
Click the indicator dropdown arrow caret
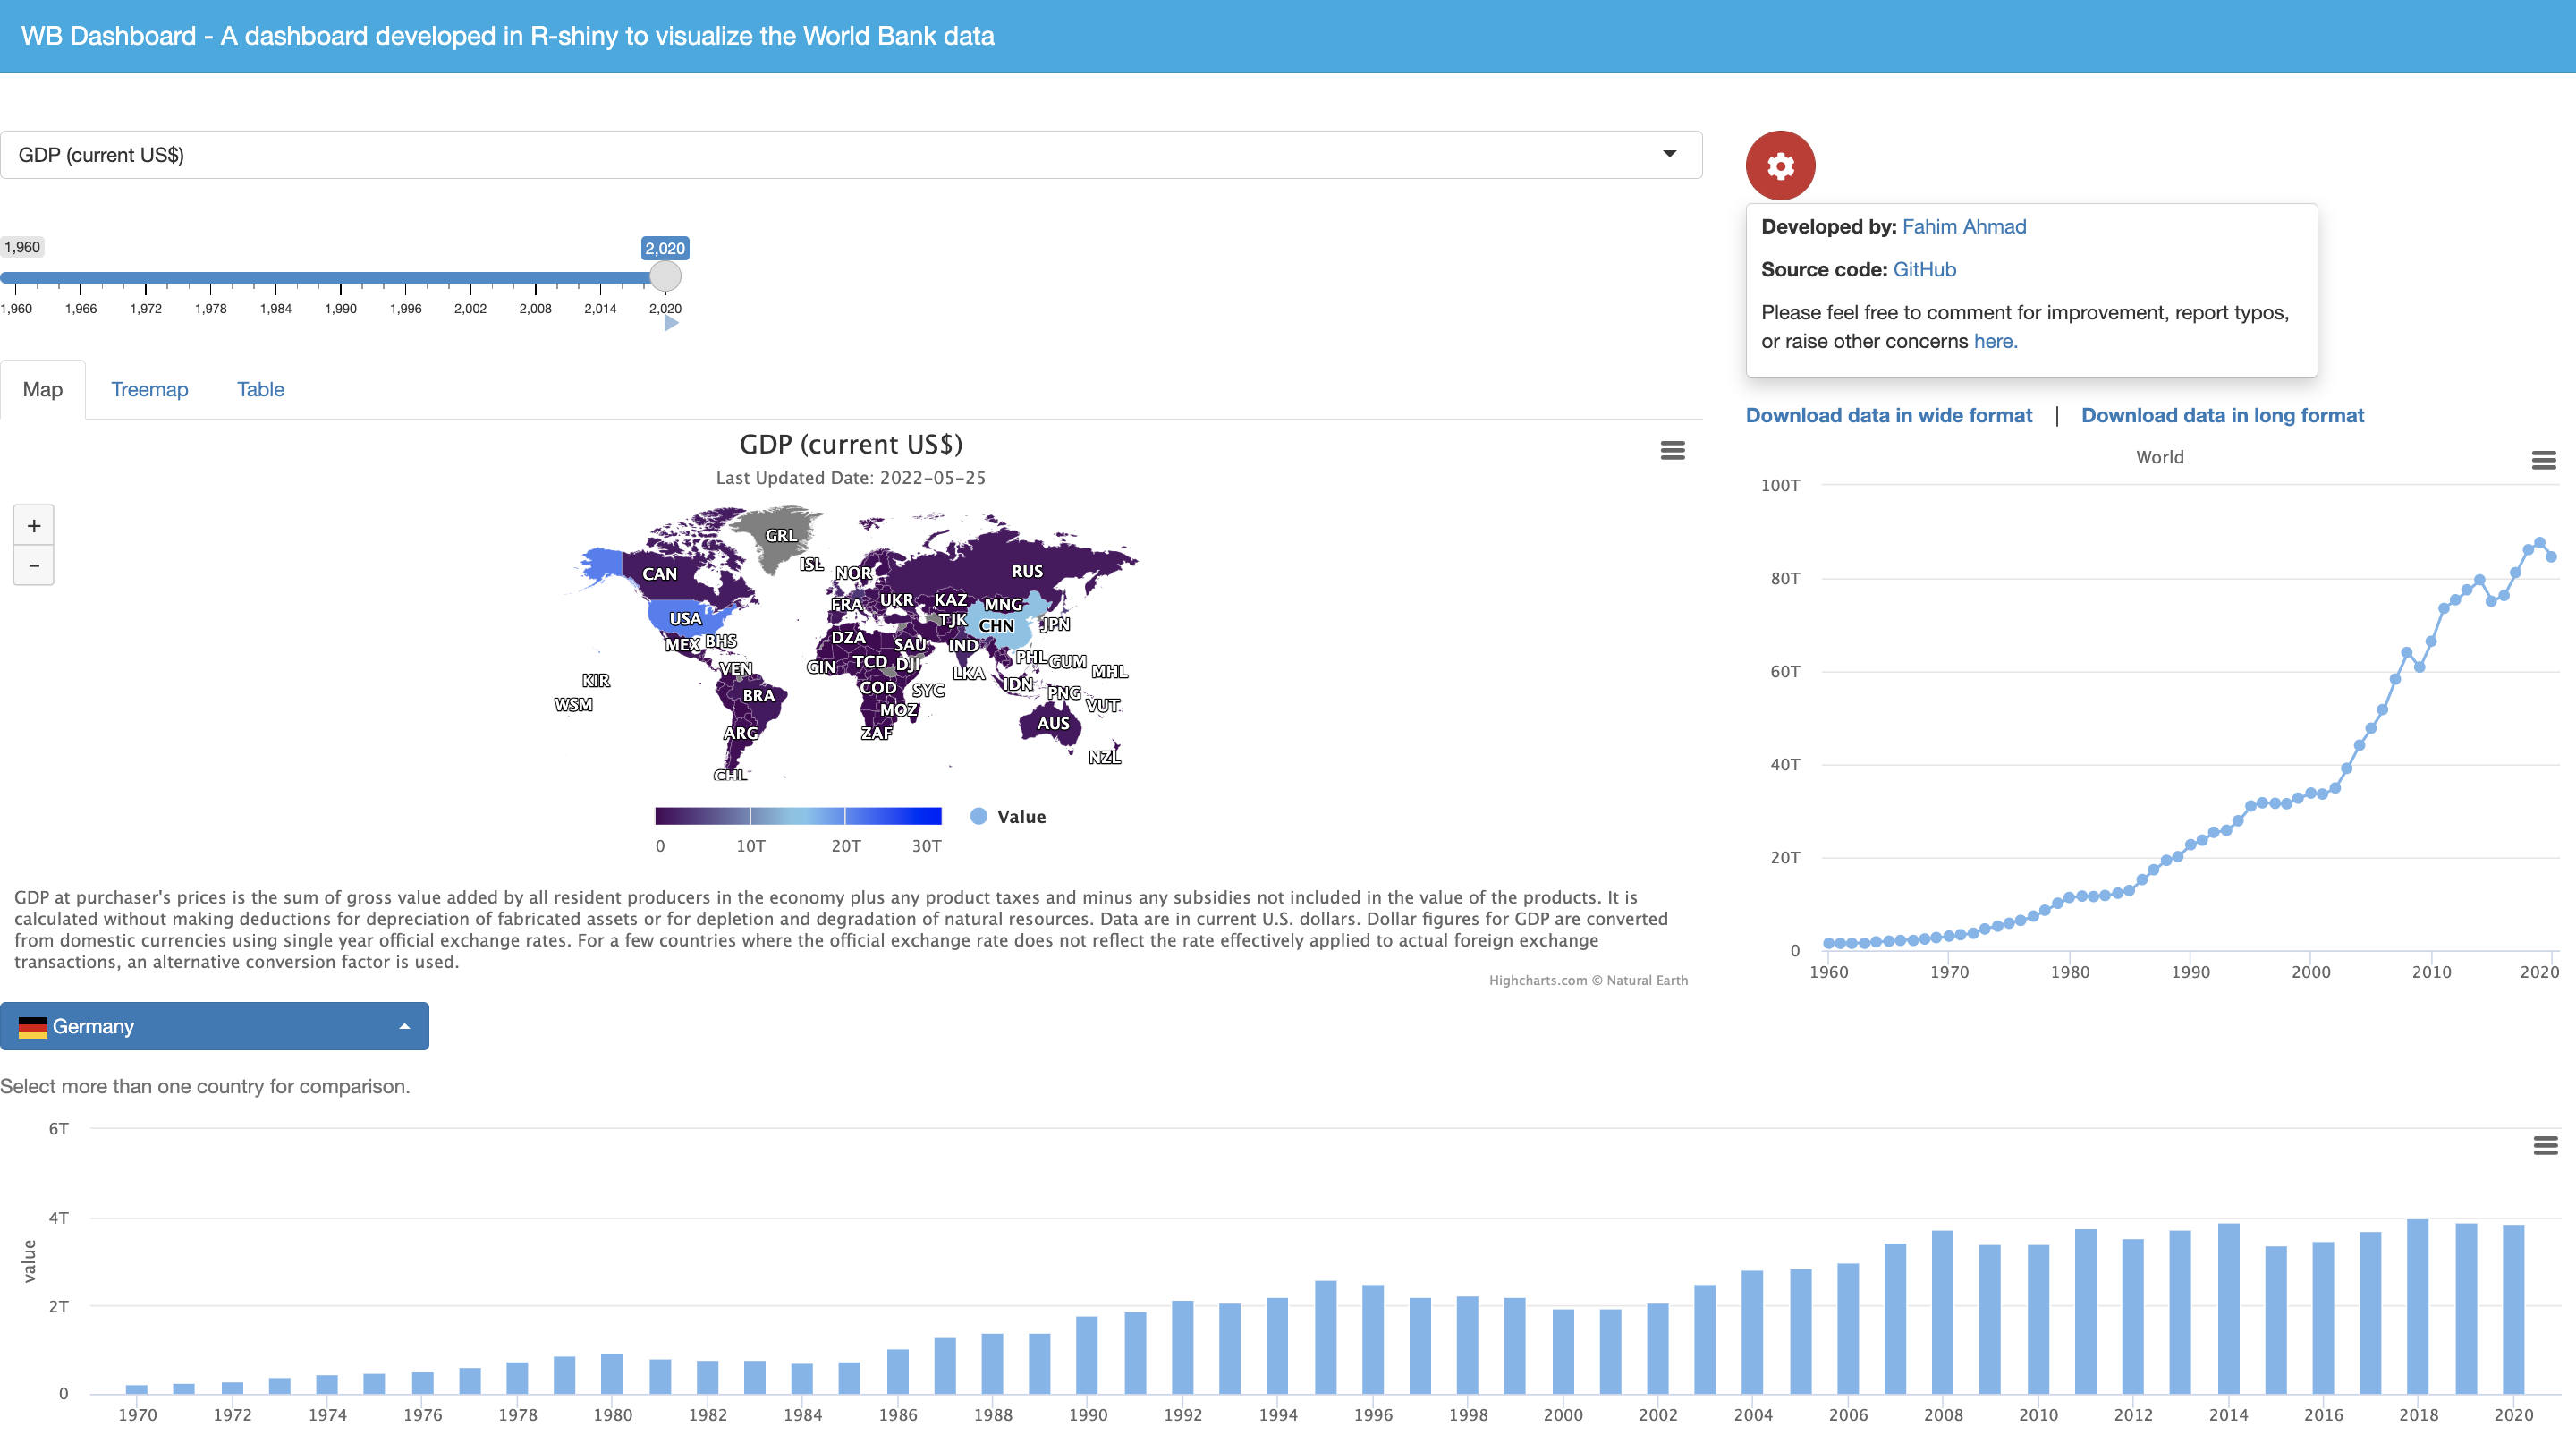1669,154
